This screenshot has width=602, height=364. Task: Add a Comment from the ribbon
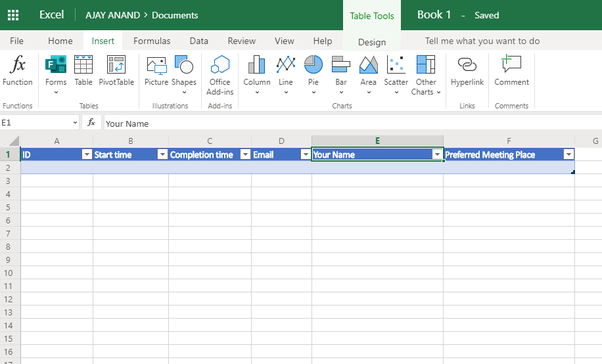511,71
